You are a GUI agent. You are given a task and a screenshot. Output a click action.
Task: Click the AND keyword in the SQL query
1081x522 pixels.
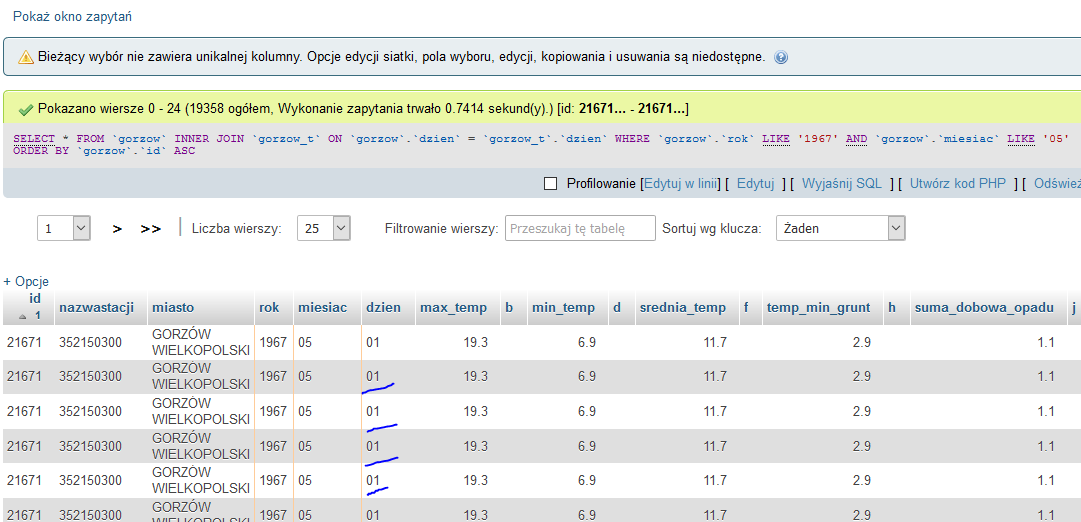point(856,139)
